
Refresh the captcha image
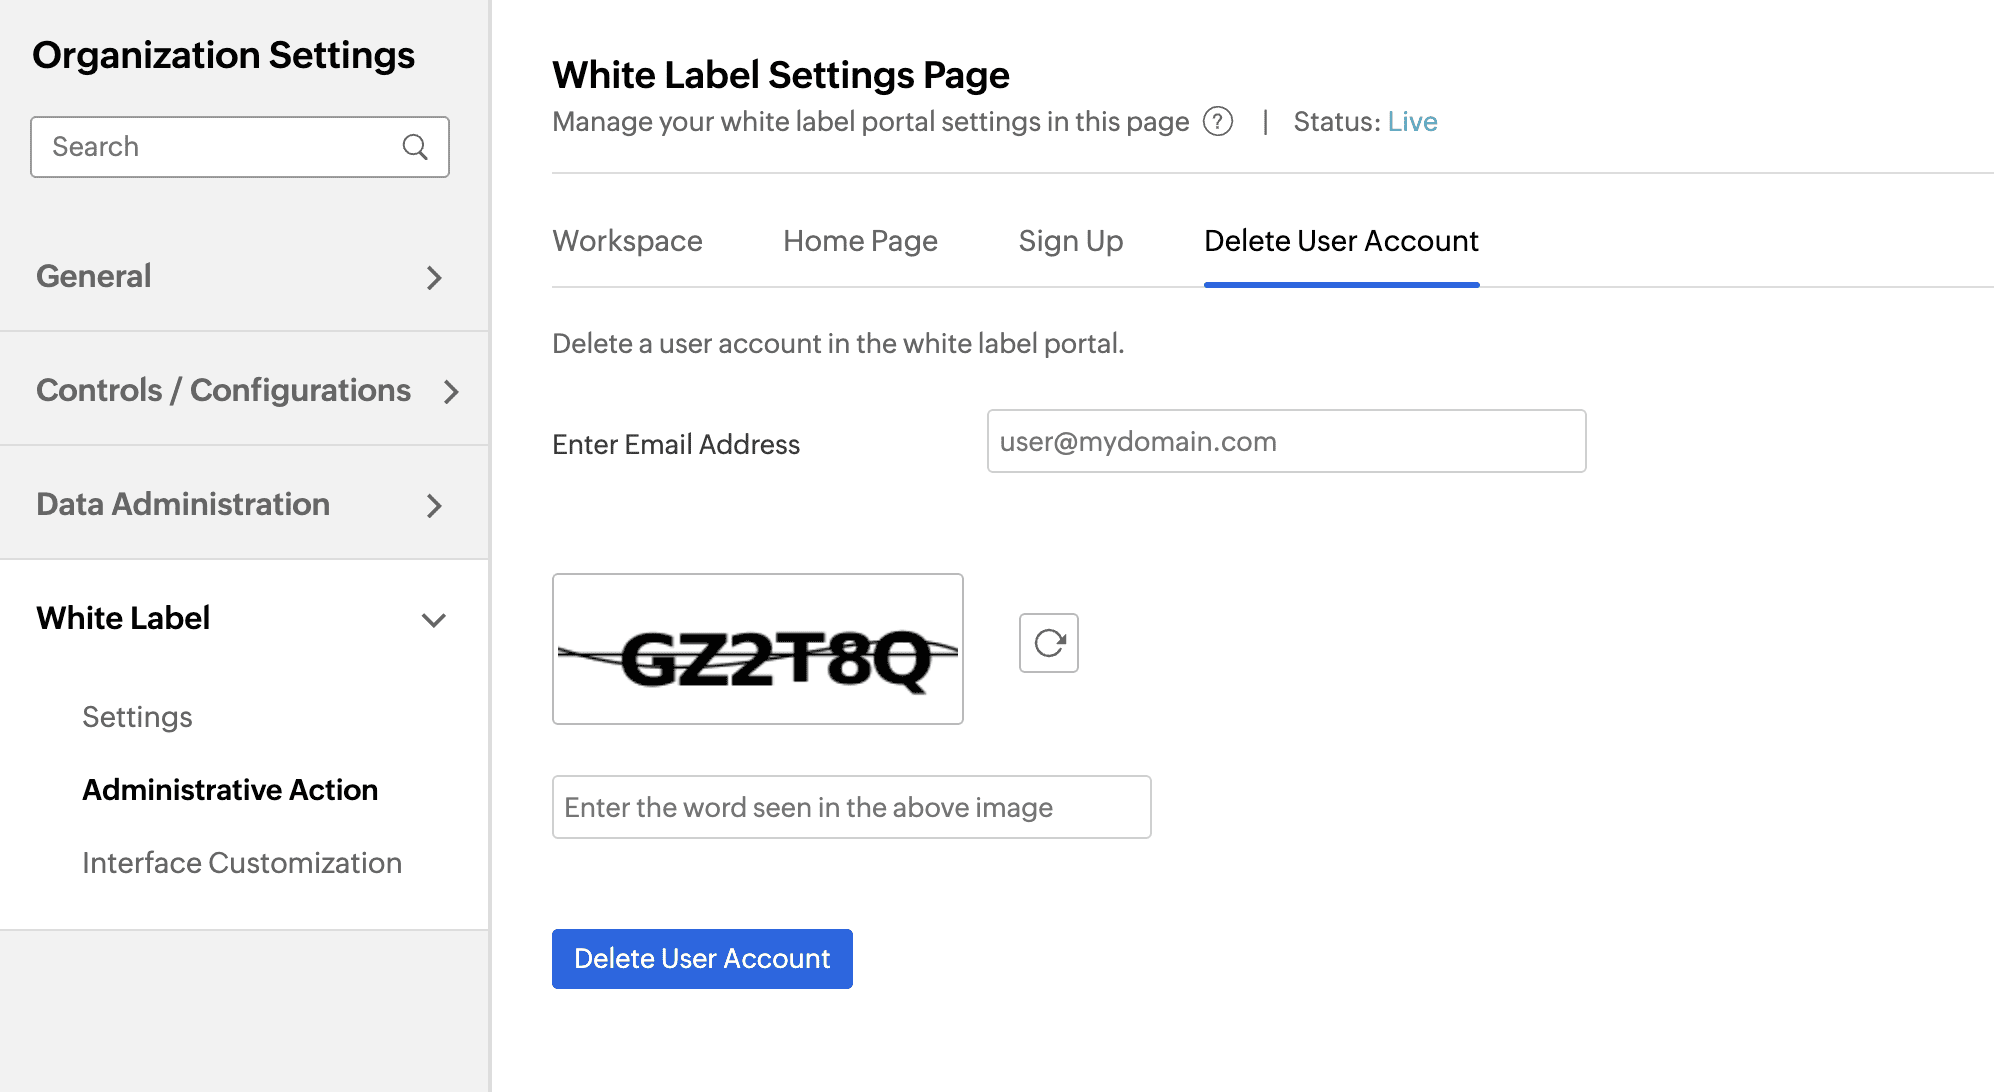tap(1048, 643)
